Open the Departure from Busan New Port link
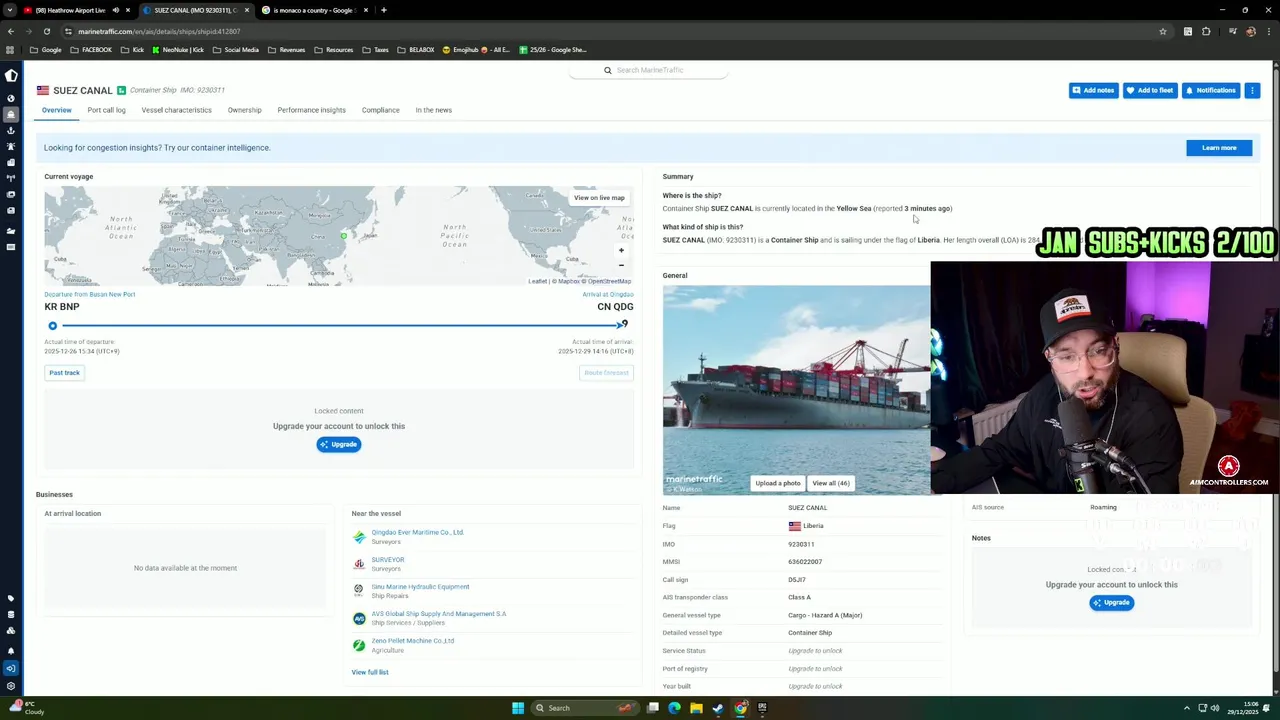The height and width of the screenshot is (720, 1280). click(x=89, y=294)
